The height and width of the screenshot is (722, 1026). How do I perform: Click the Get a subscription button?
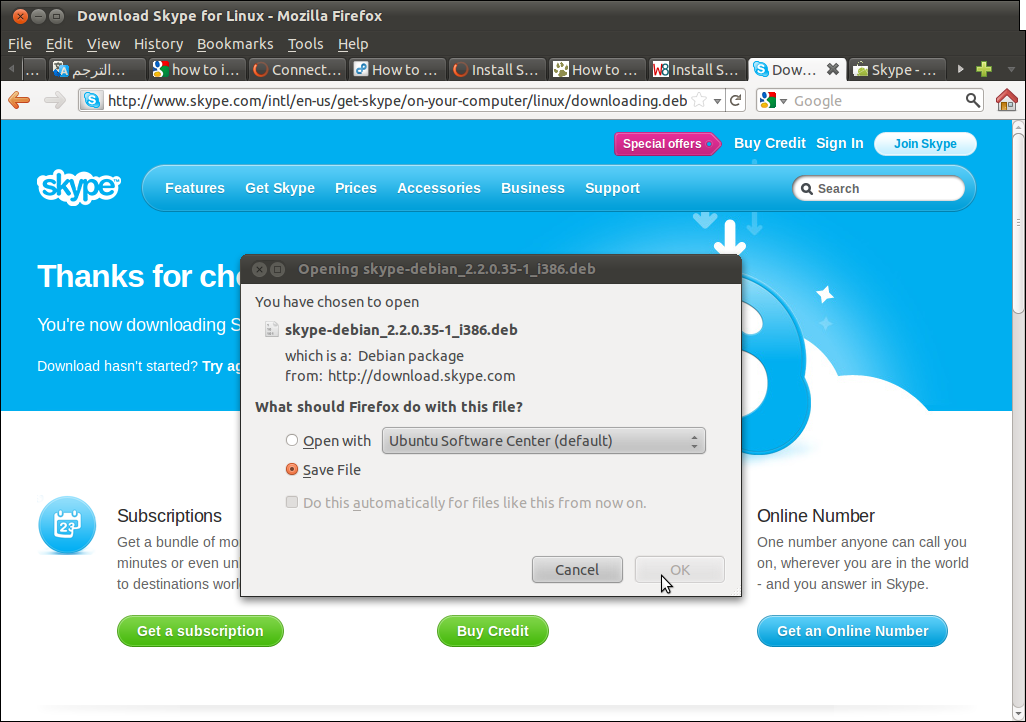200,631
